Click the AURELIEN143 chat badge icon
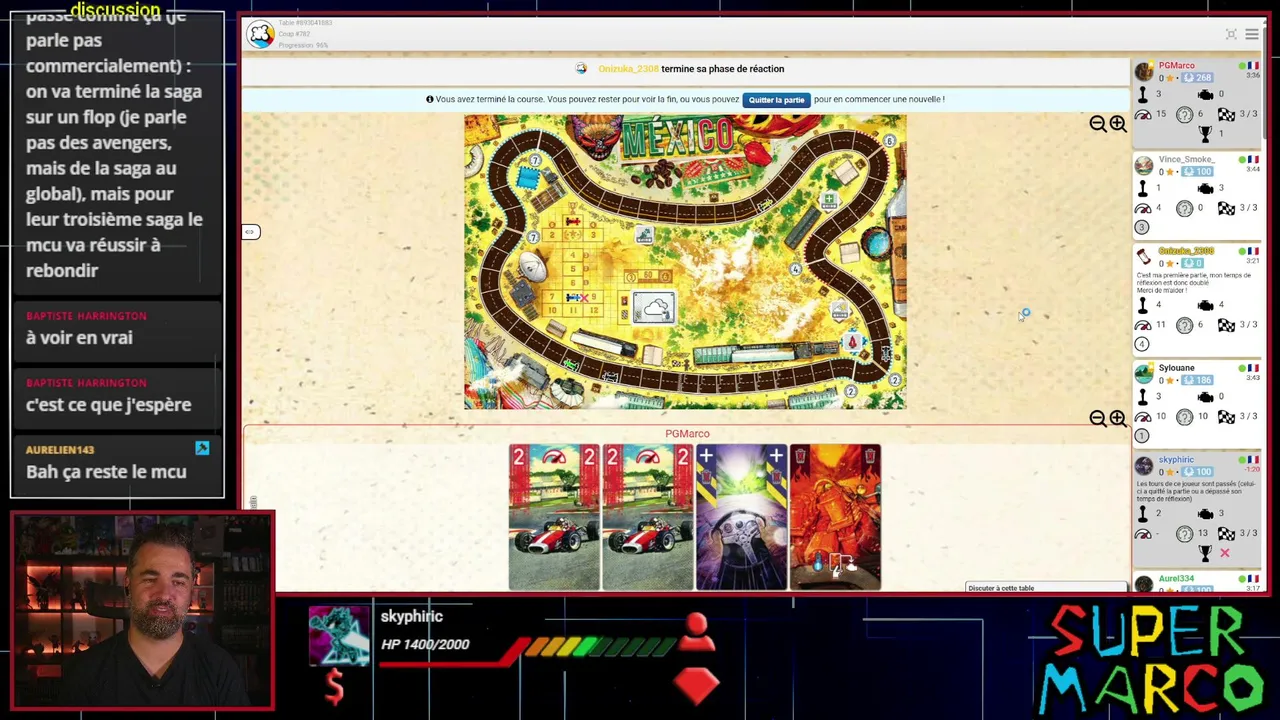Viewport: 1280px width, 720px height. (202, 449)
